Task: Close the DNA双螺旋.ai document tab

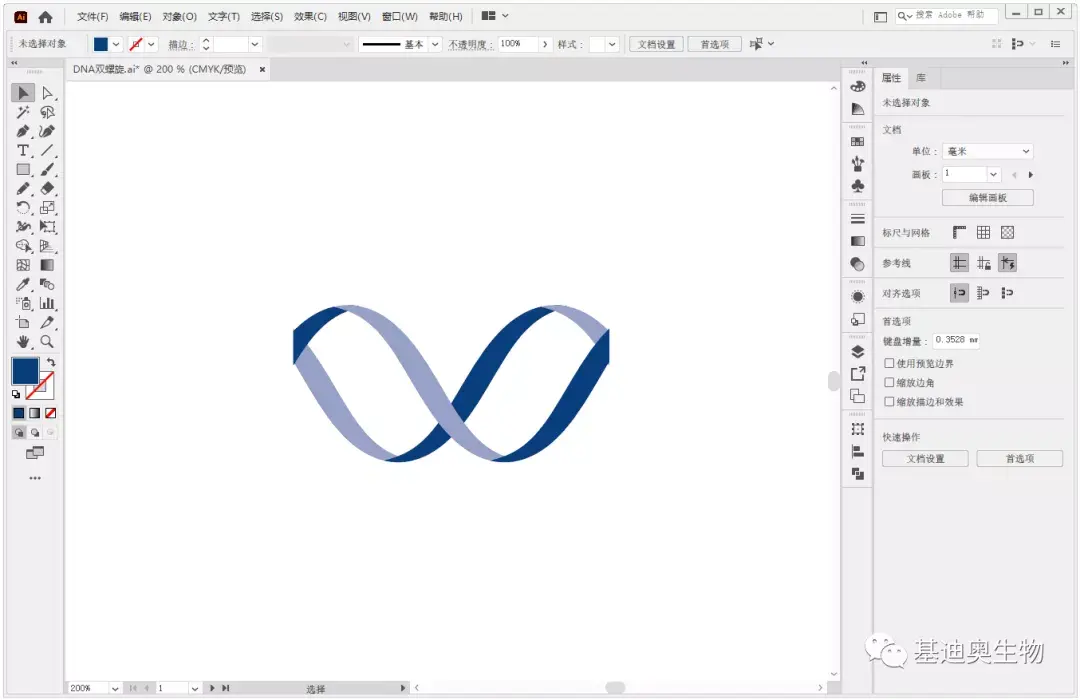Action: (262, 70)
